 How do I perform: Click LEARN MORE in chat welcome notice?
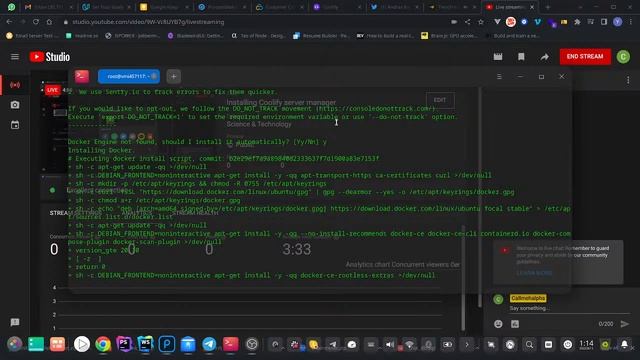pyautogui.click(x=534, y=273)
